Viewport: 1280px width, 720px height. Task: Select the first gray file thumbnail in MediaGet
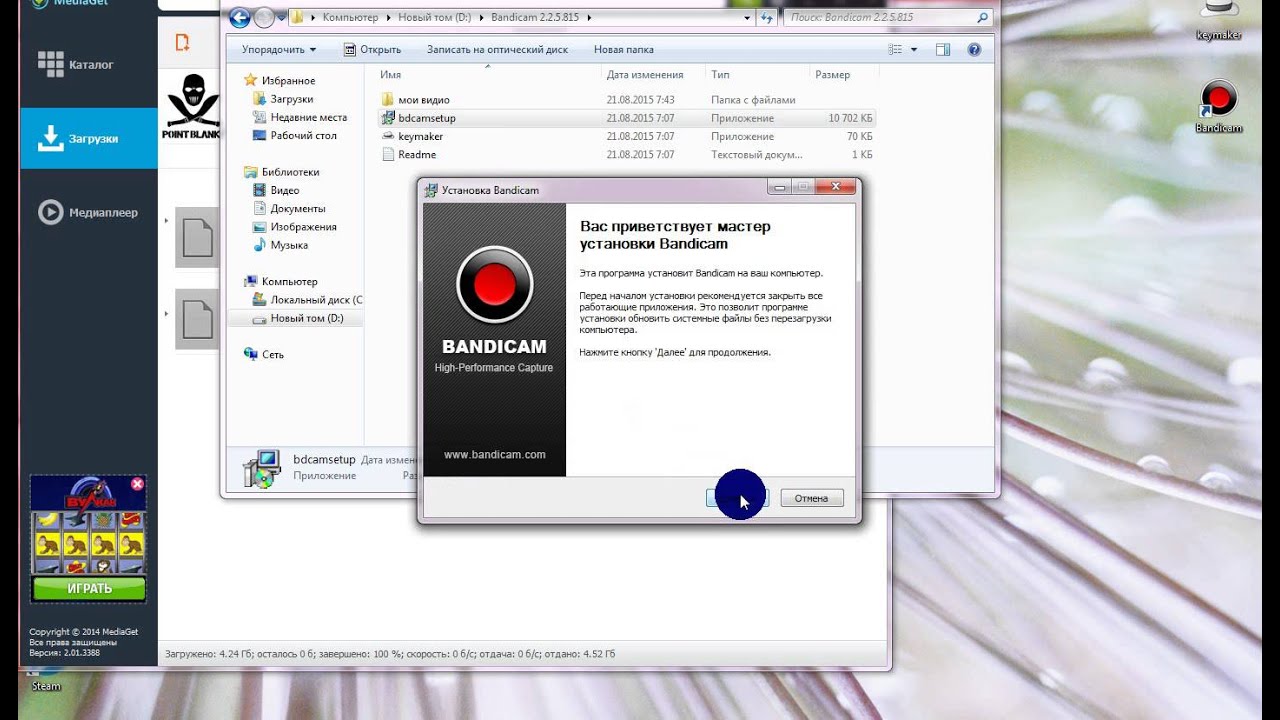click(197, 237)
